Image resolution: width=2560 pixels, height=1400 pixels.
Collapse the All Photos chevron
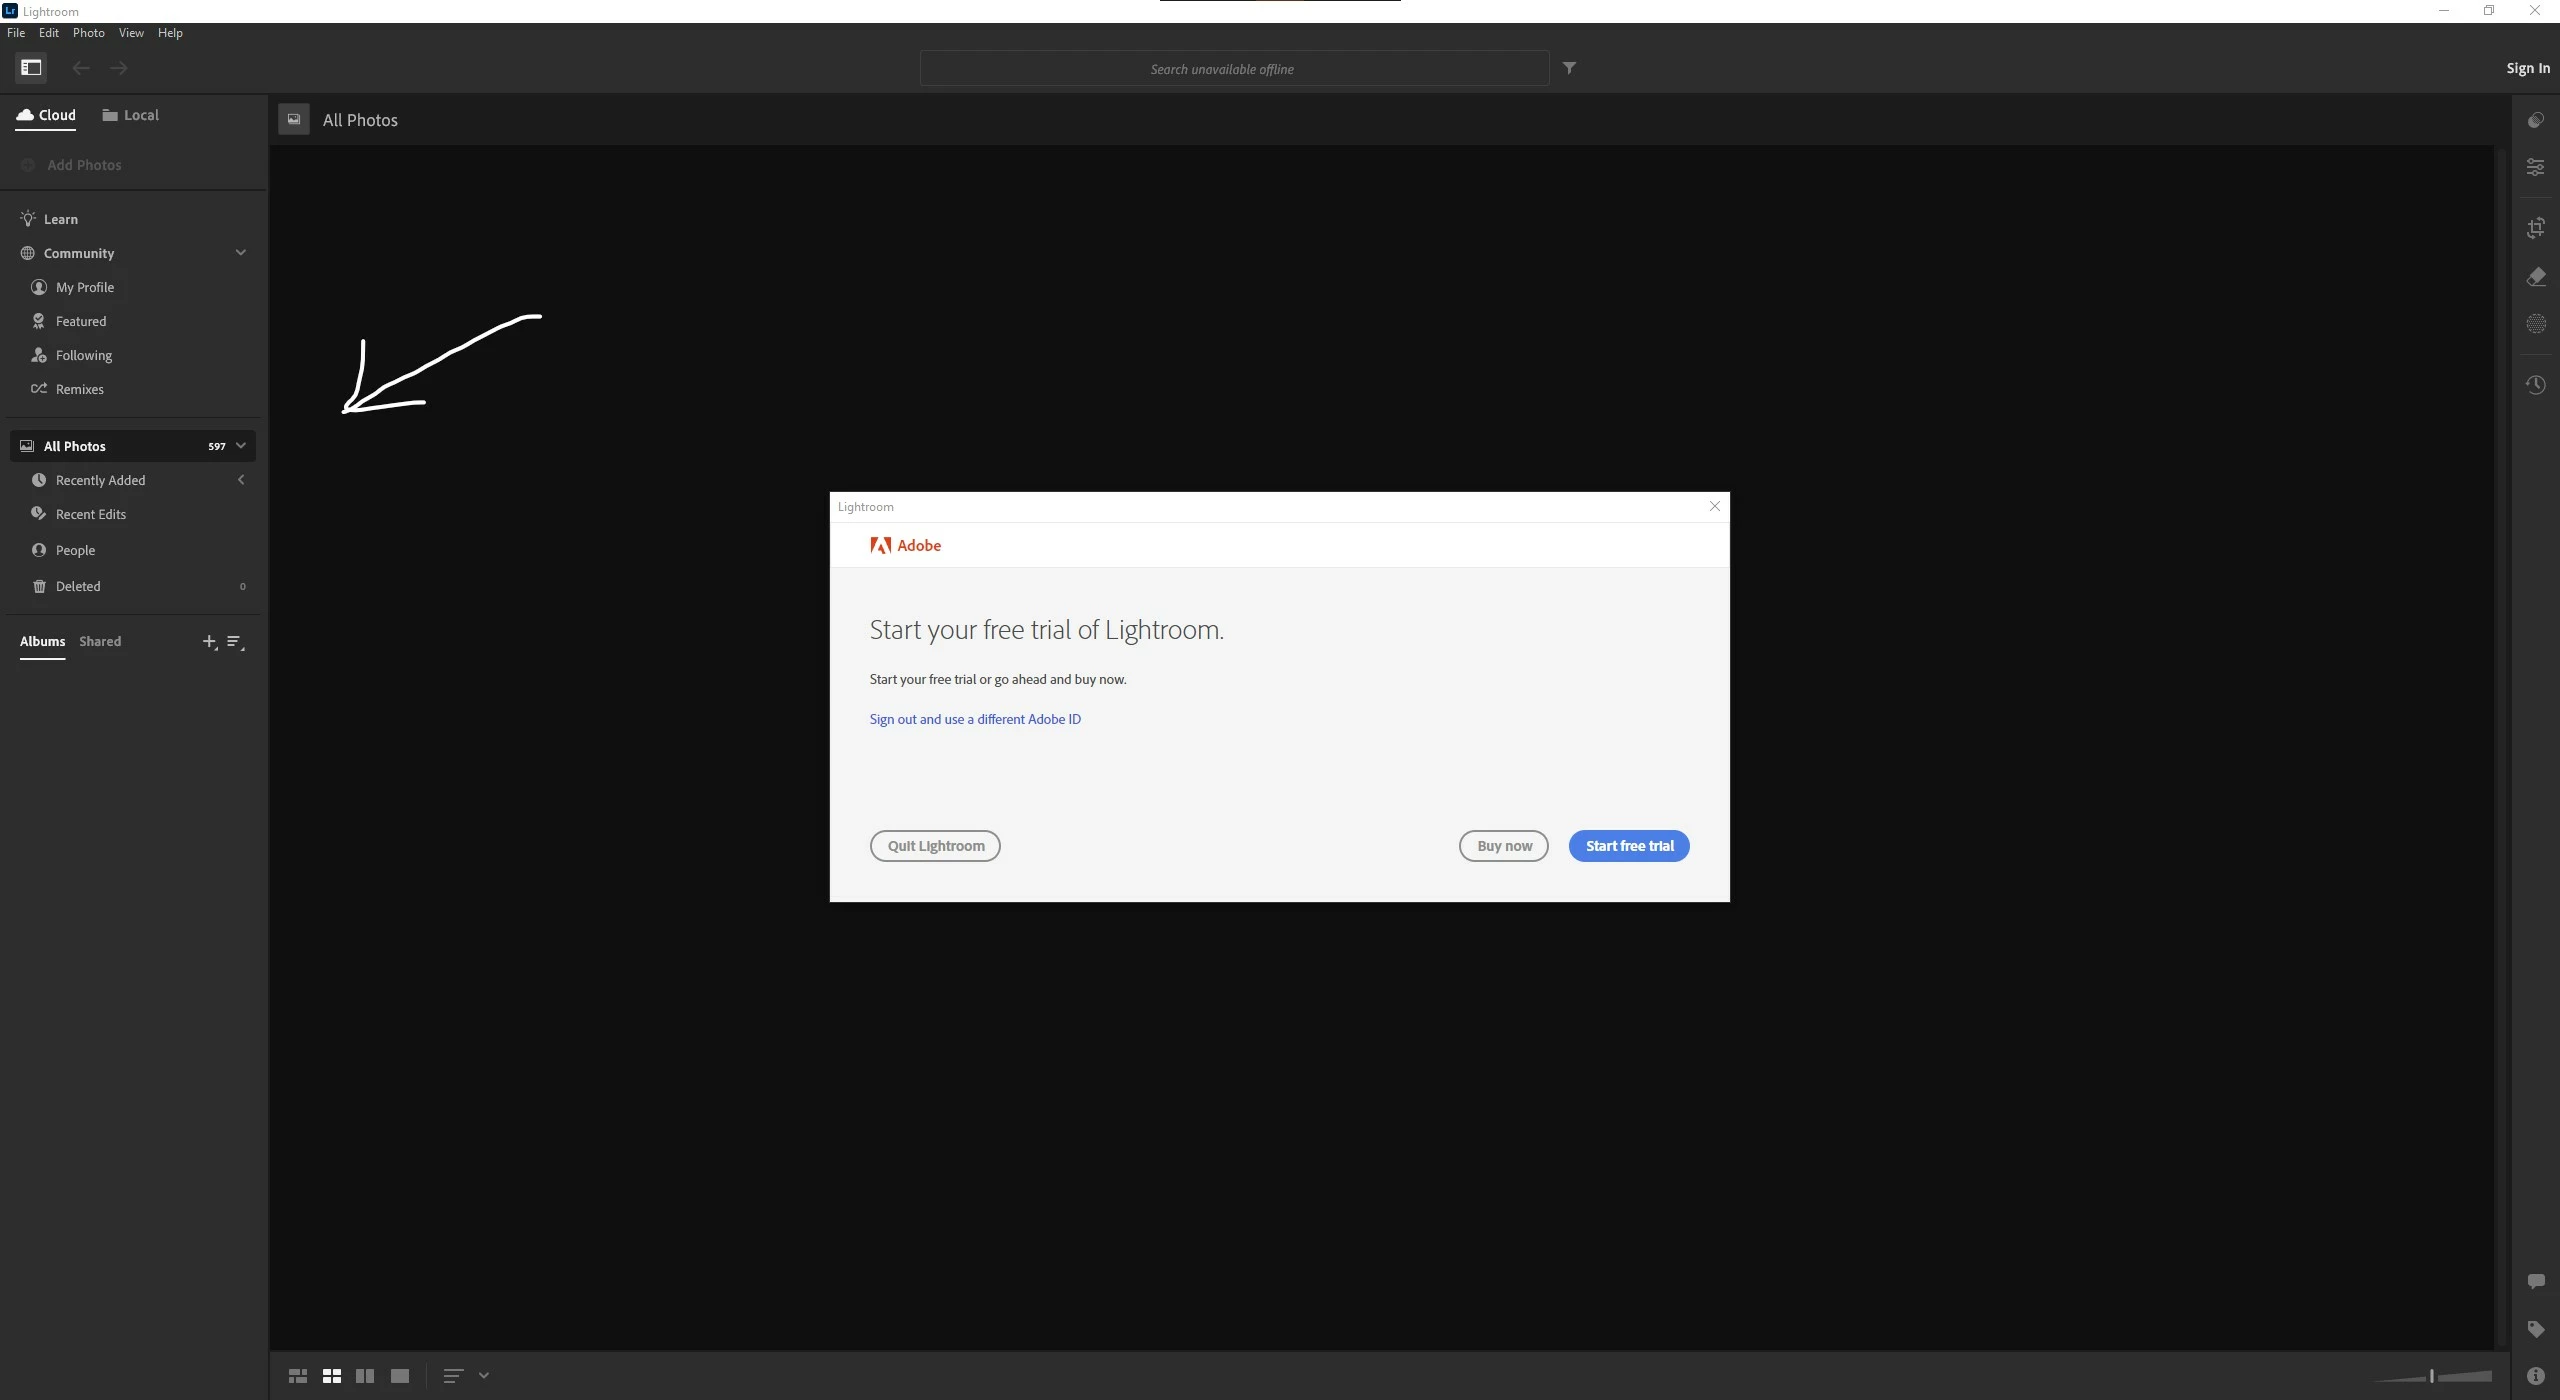(240, 446)
